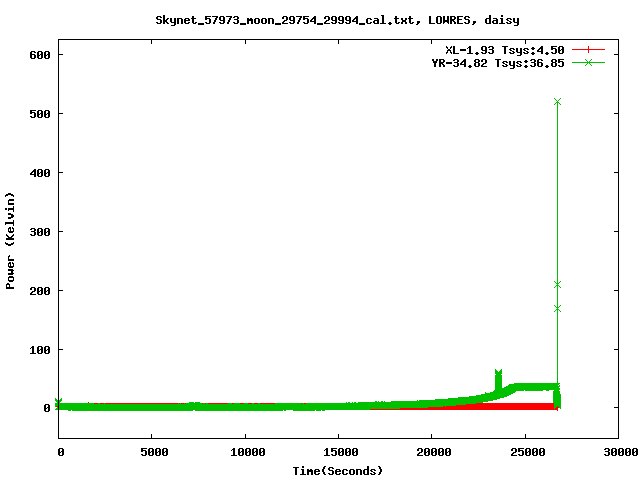Click the grey data marker near 210 Kelvin
Image resolution: width=640 pixels, height=480 pixels.
pyautogui.click(x=558, y=285)
